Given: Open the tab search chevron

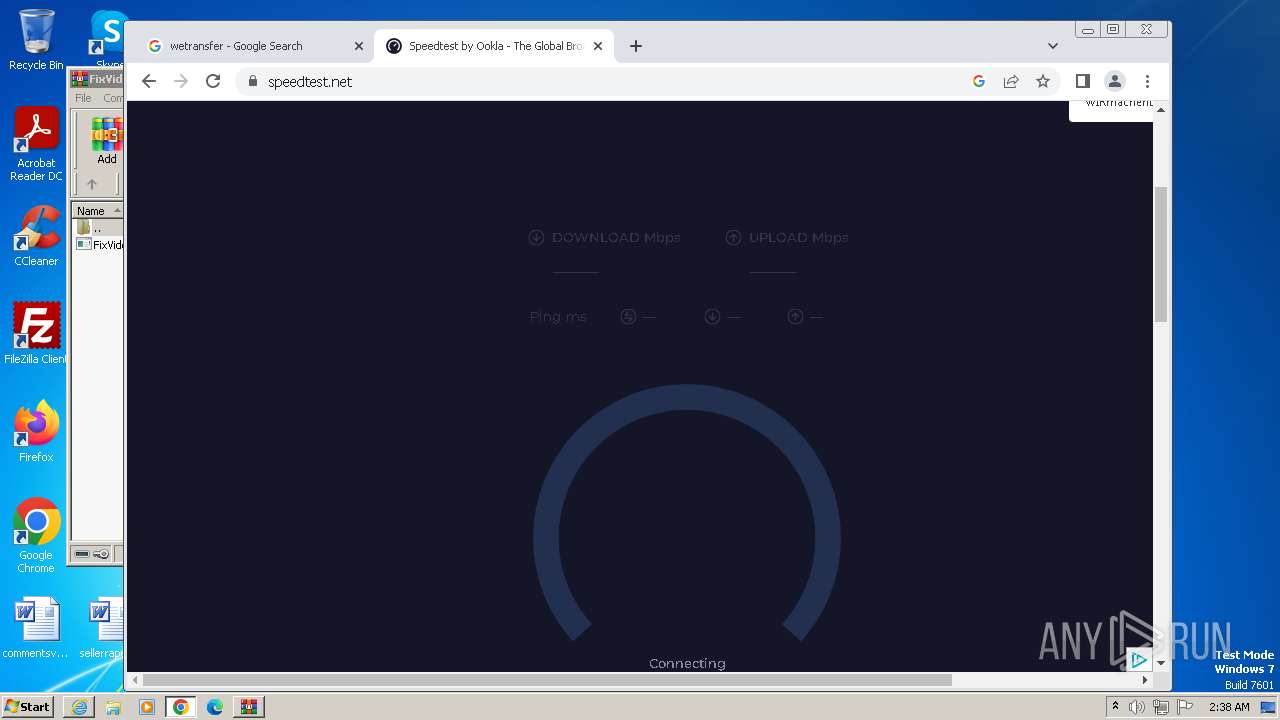Looking at the screenshot, I should tap(1053, 46).
